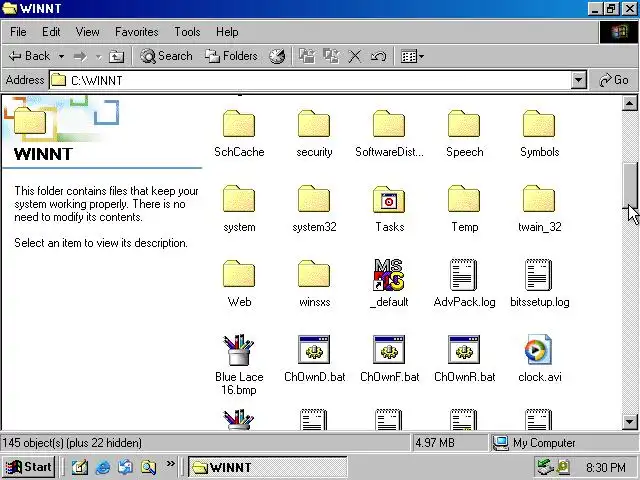Image resolution: width=640 pixels, height=480 pixels.
Task: Open the Tools menu
Action: [187, 32]
